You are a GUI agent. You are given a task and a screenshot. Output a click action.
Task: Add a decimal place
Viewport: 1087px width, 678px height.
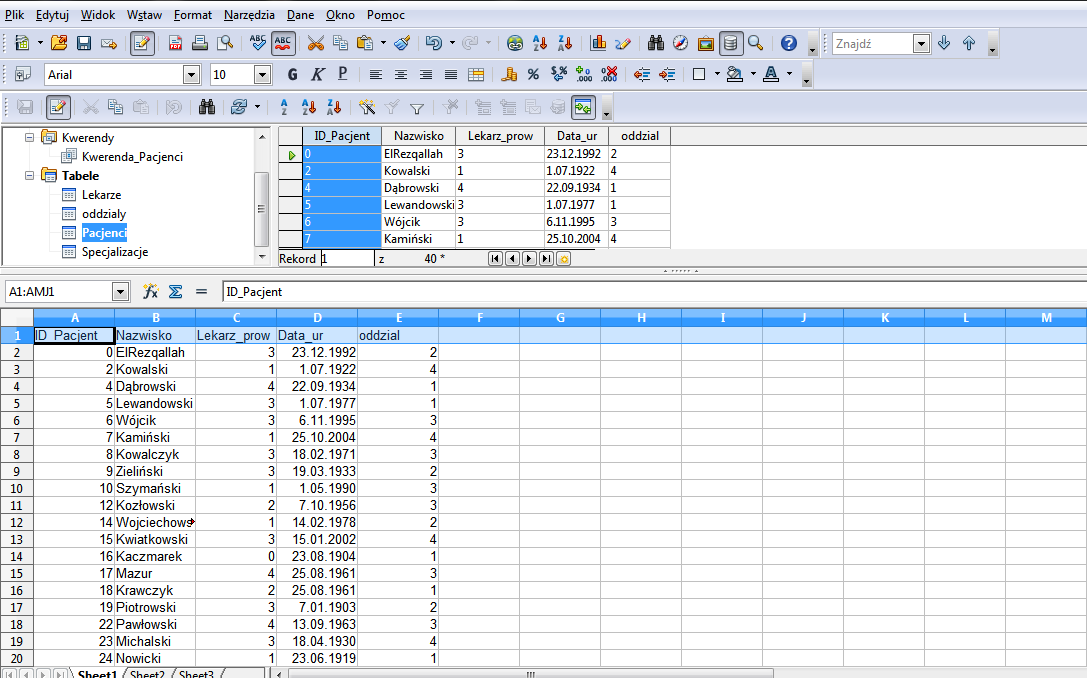(584, 74)
